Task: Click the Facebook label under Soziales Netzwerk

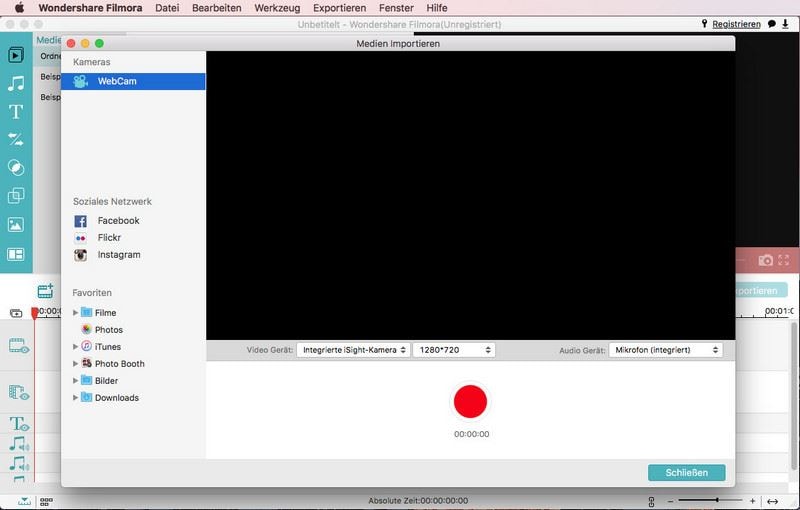Action: coord(118,221)
